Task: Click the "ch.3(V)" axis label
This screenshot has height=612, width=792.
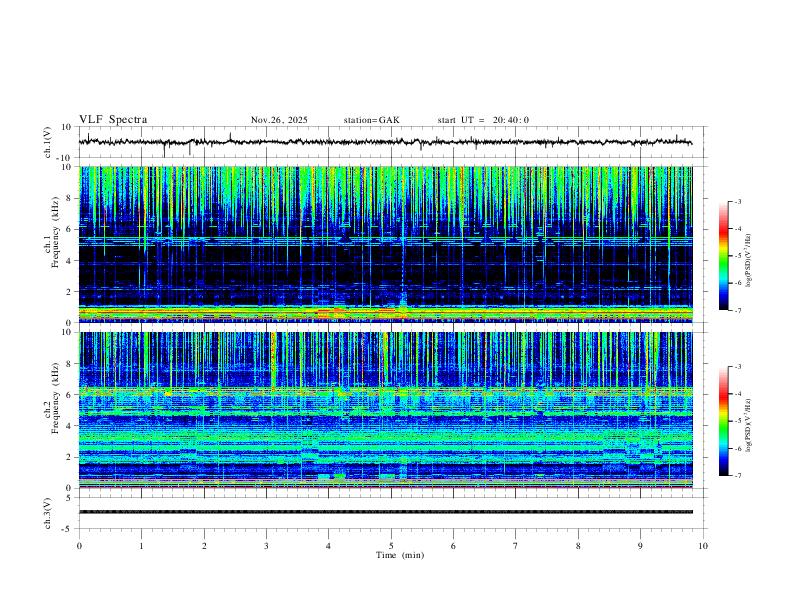Action: [48, 513]
